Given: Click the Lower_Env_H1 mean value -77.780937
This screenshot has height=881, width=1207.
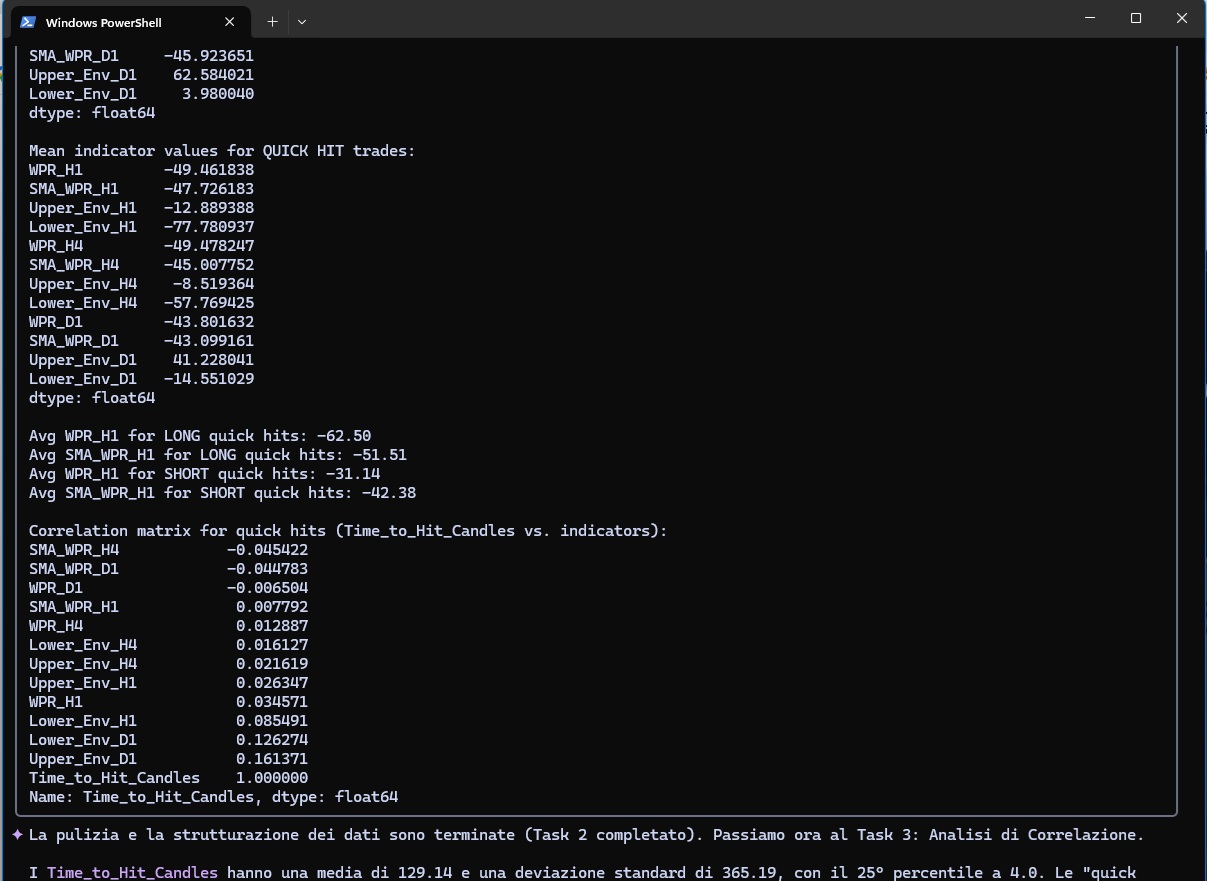Looking at the screenshot, I should (209, 227).
